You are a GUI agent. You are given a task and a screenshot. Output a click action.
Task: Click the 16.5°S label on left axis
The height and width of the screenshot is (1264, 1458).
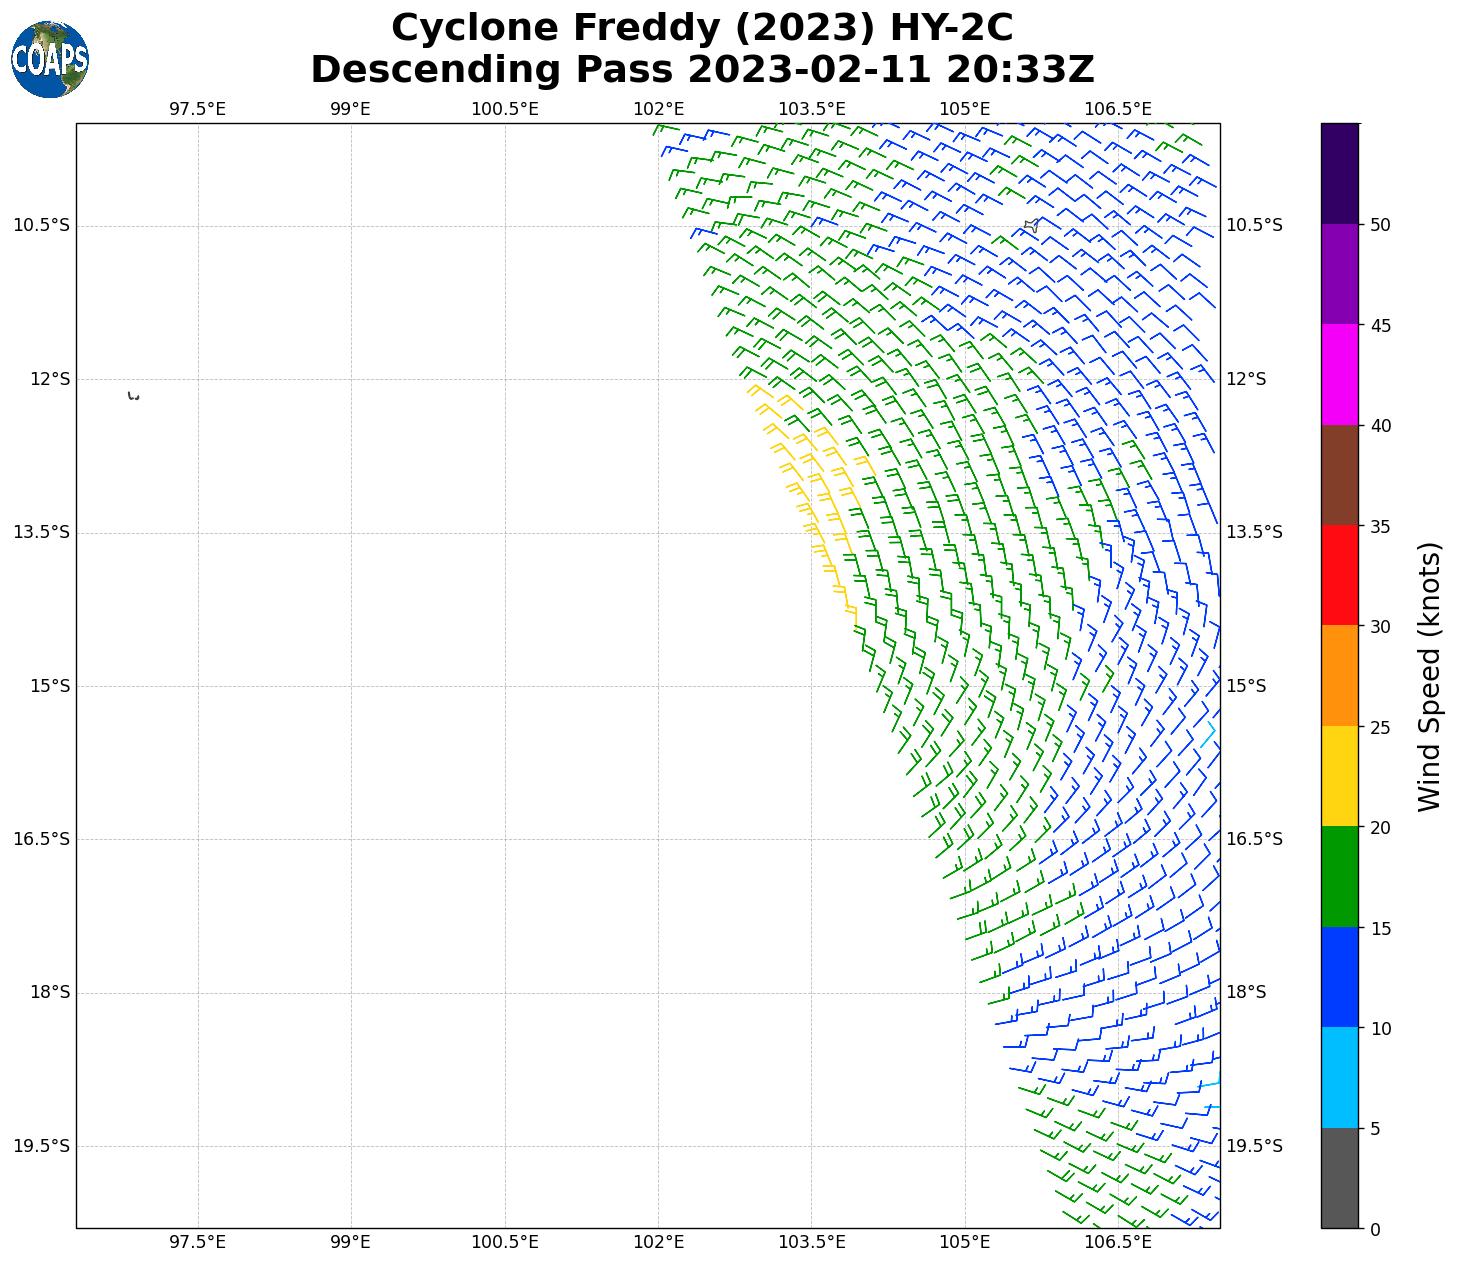[x=41, y=839]
